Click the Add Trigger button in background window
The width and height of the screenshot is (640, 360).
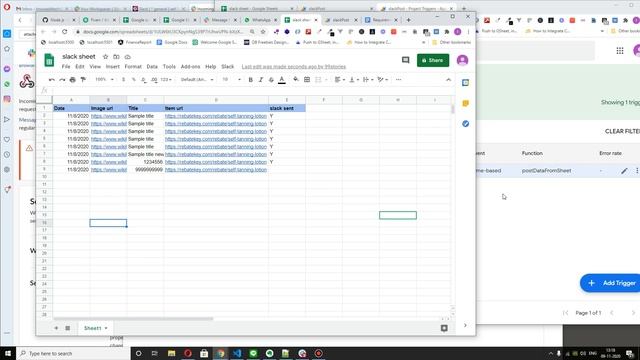click(611, 283)
